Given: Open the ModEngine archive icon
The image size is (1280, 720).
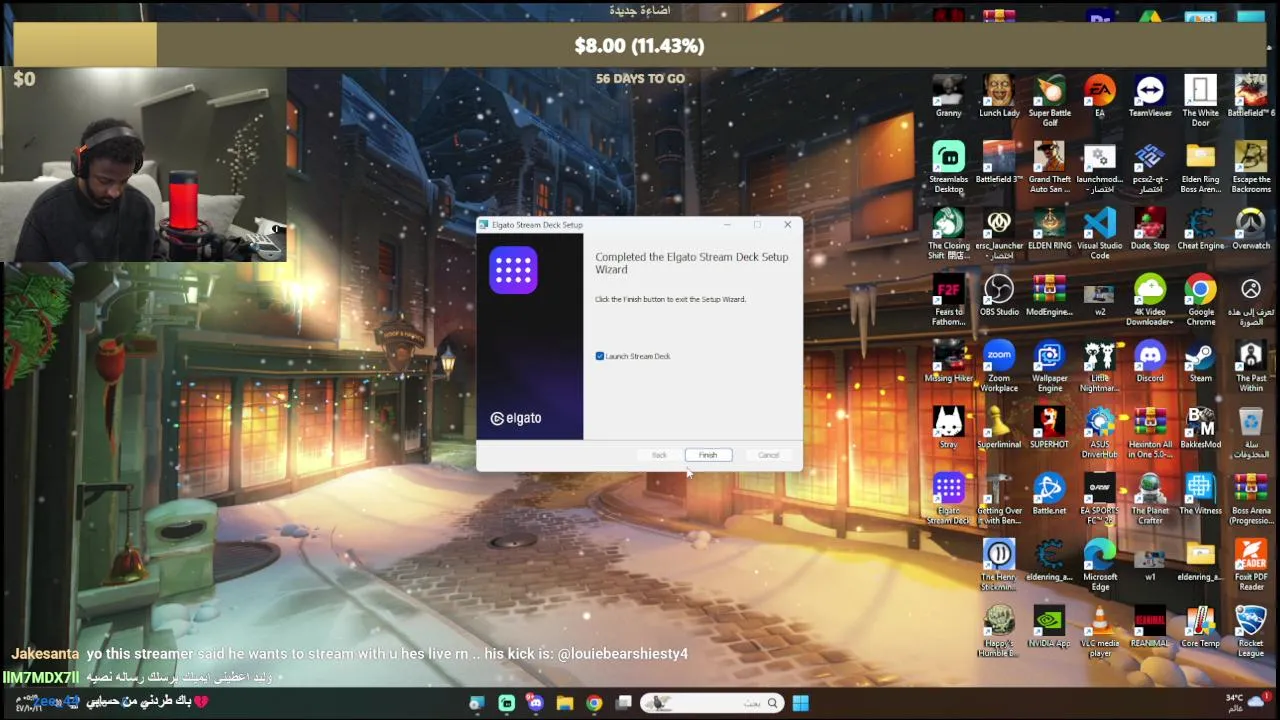Looking at the screenshot, I should [x=1049, y=295].
